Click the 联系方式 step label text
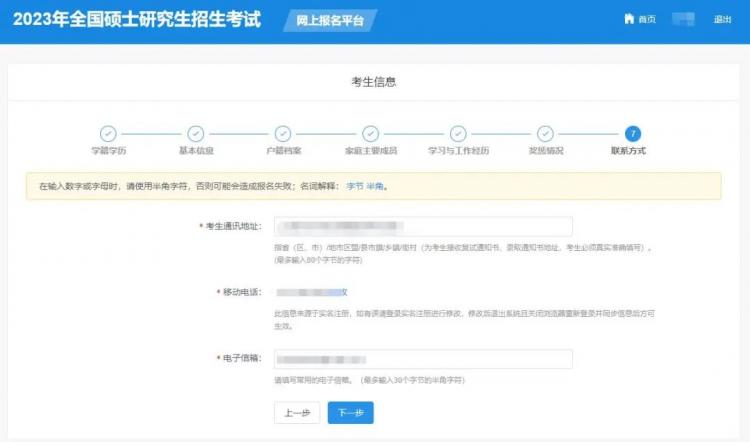The image size is (750, 442). [x=628, y=151]
